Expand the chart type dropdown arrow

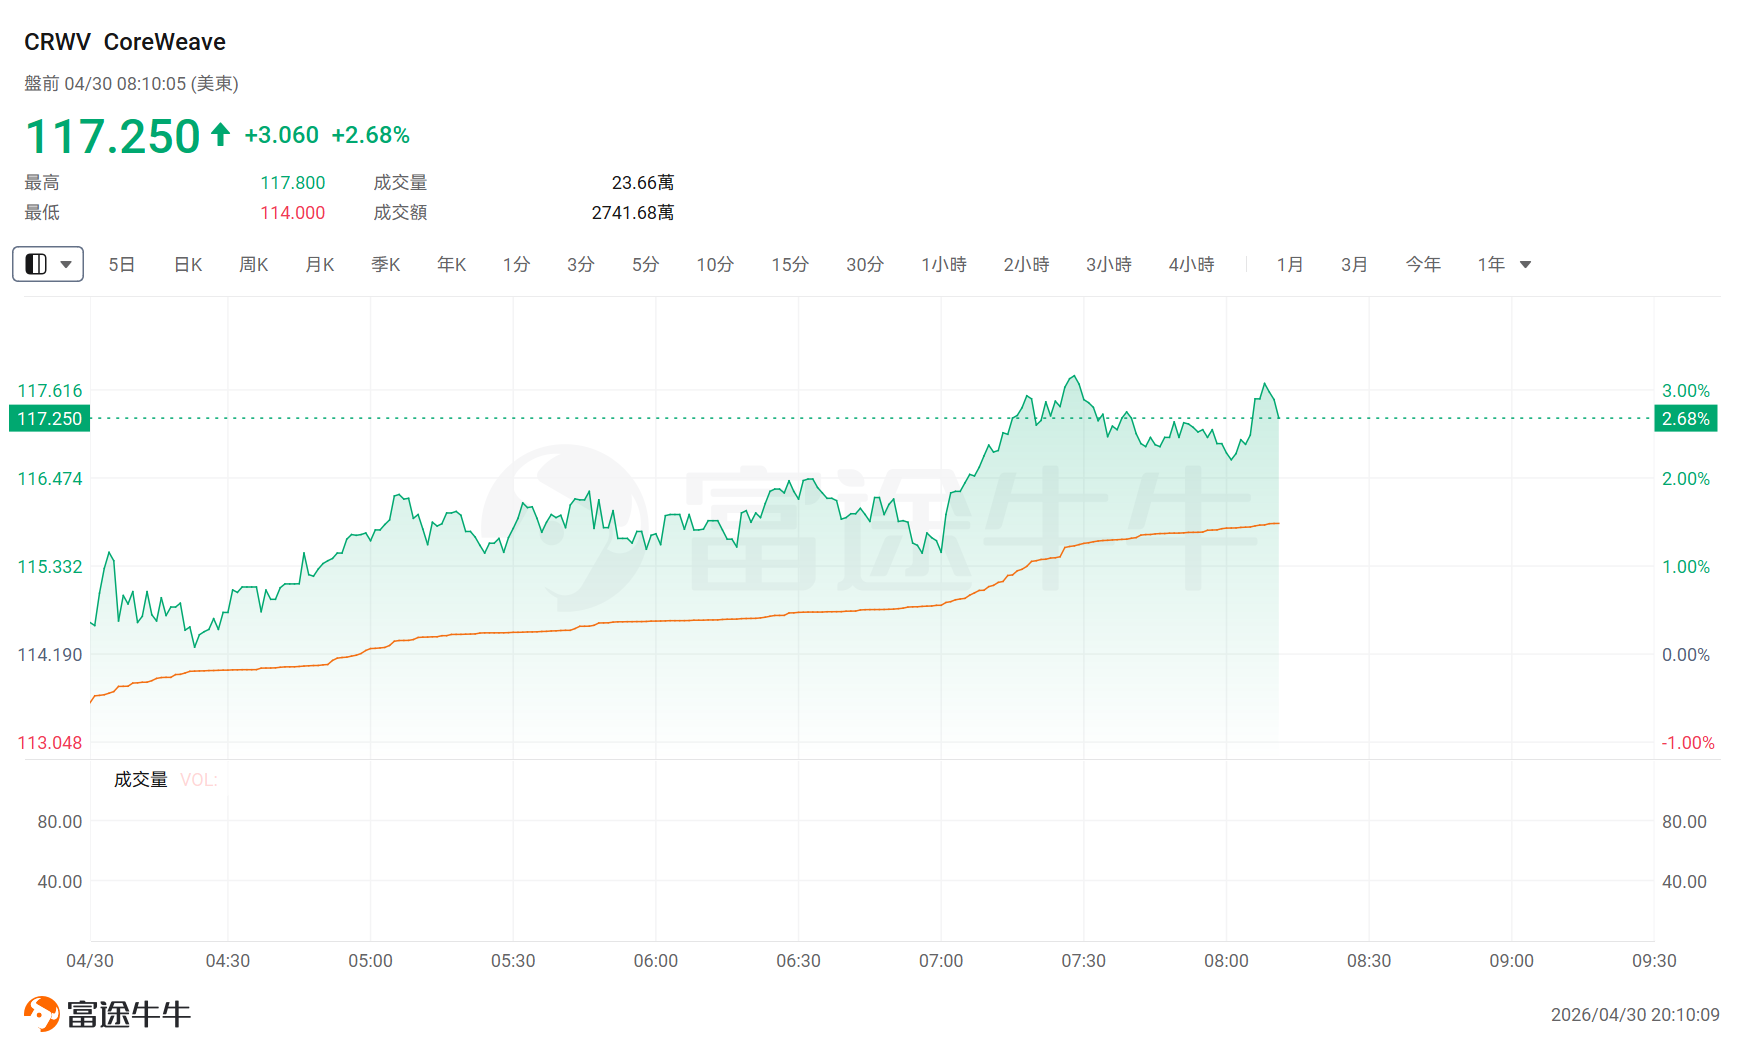[x=66, y=264]
